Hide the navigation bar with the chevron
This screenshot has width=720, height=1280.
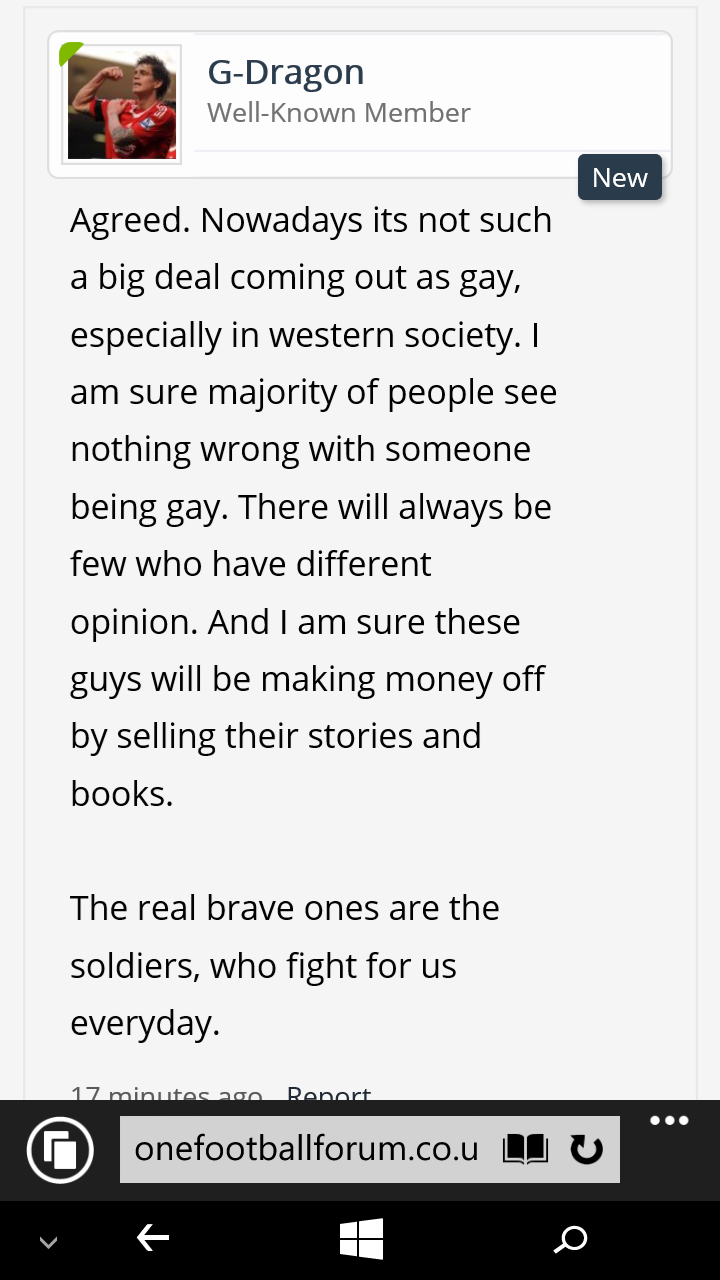tap(48, 1243)
